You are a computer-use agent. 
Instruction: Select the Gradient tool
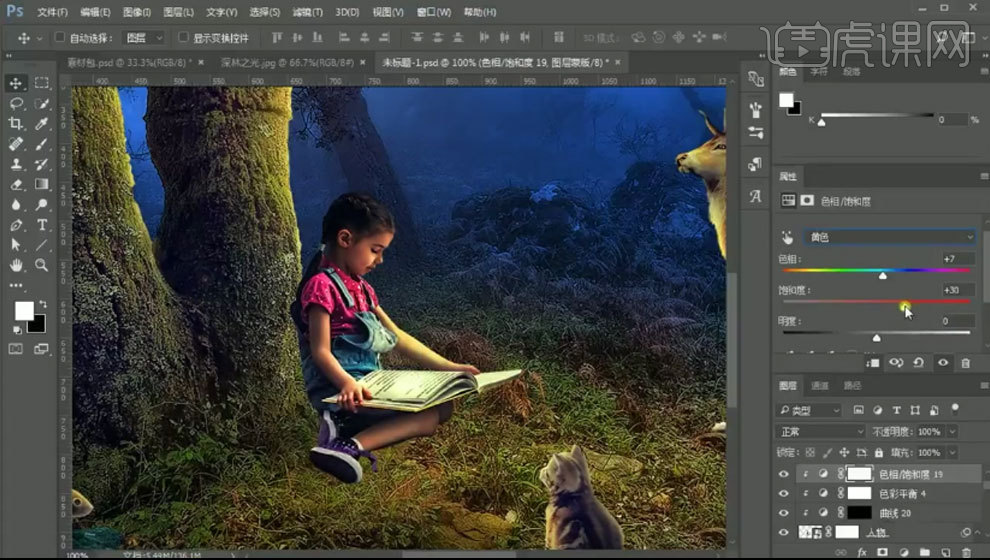(42, 184)
